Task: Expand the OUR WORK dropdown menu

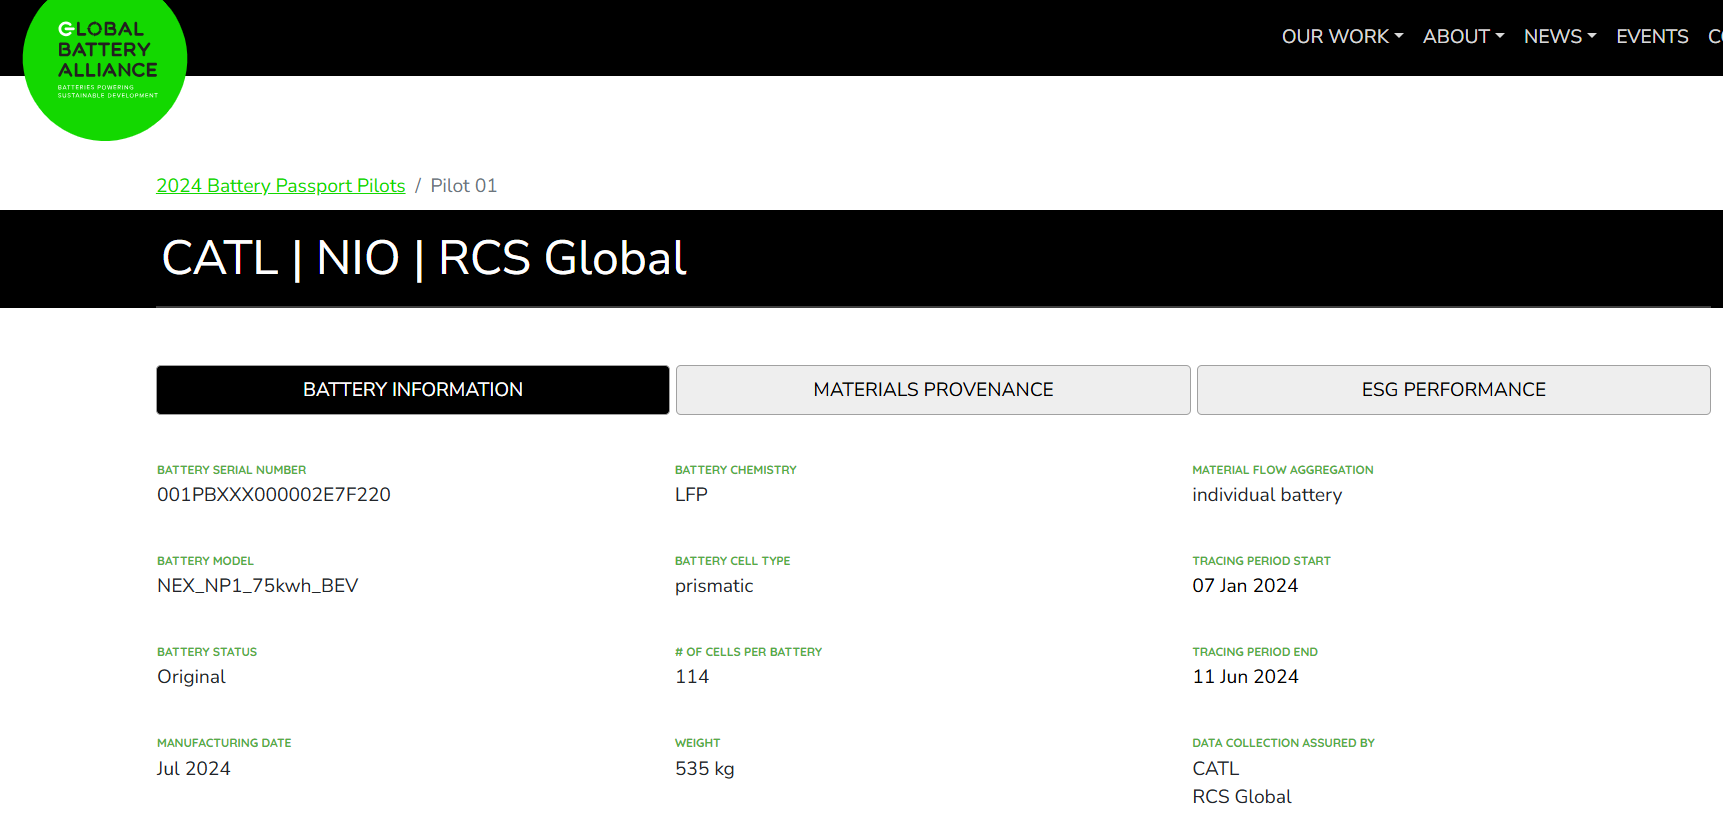Action: [x=1342, y=37]
